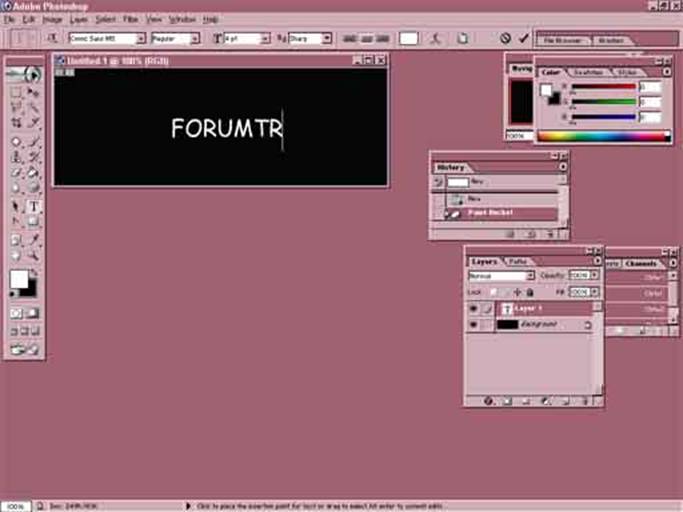Select the Brush tool in toolbox
The height and width of the screenshot is (512, 683).
(x=33, y=142)
